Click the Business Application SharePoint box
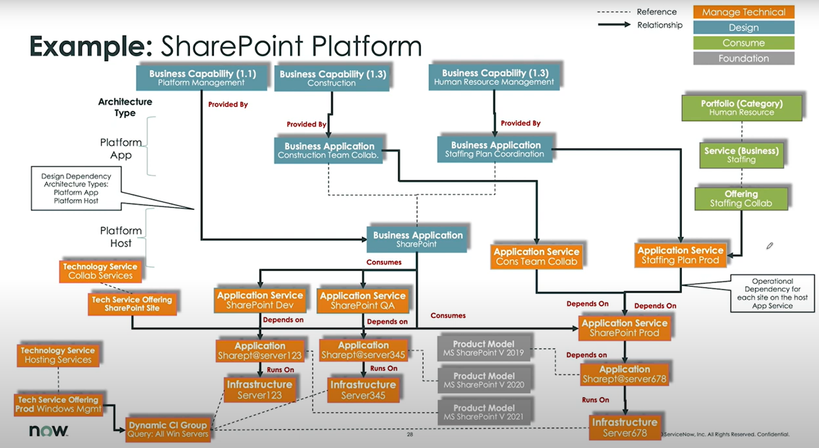The width and height of the screenshot is (819, 448). point(417,239)
